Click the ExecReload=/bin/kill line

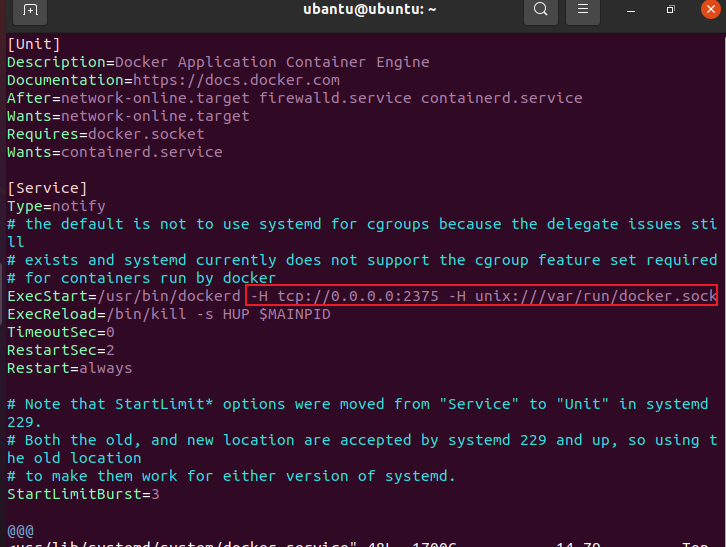[168, 314]
